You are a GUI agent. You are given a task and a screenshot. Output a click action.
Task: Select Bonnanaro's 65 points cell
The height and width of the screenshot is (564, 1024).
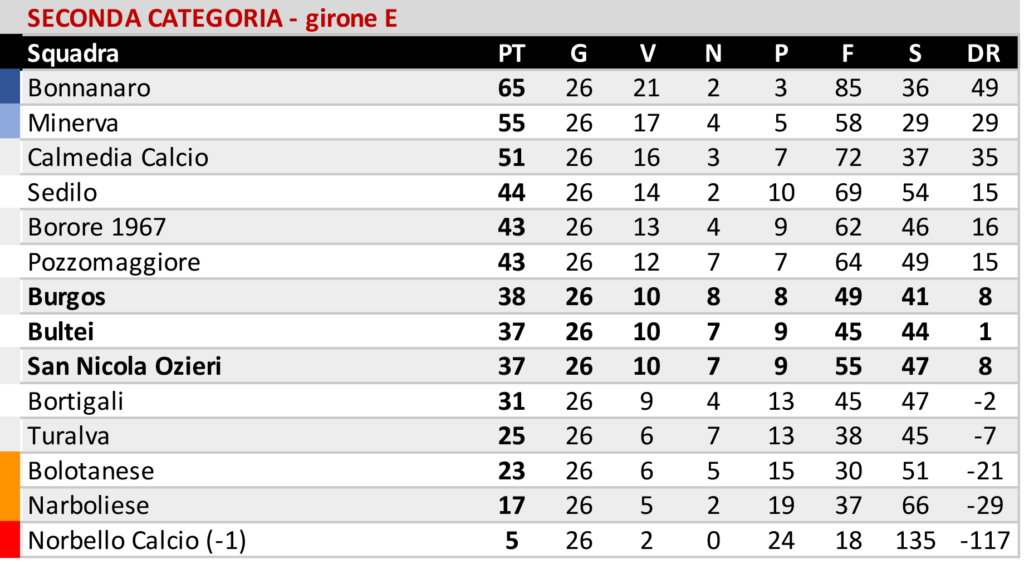[x=511, y=88]
